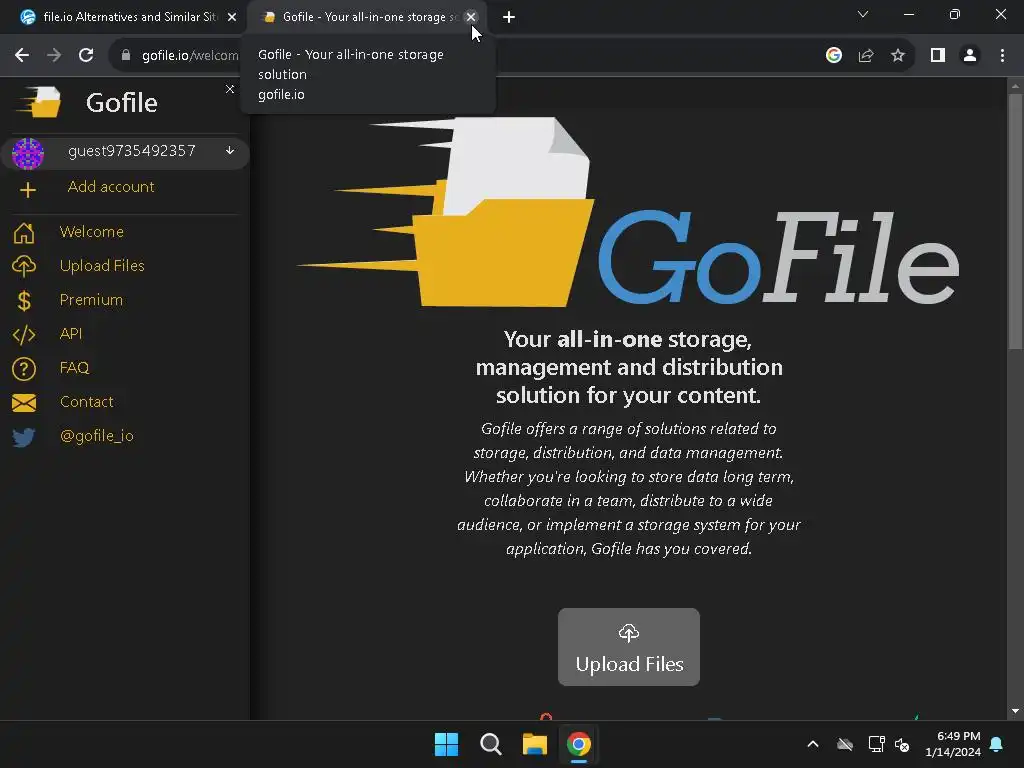Screen dimensions: 1024x768
Task: Click the network display tray icon
Action: [x=876, y=744]
